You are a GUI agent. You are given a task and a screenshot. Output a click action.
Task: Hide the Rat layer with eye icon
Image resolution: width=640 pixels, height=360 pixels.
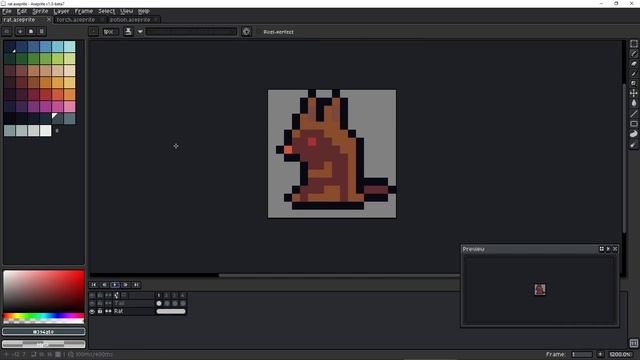tap(92, 311)
